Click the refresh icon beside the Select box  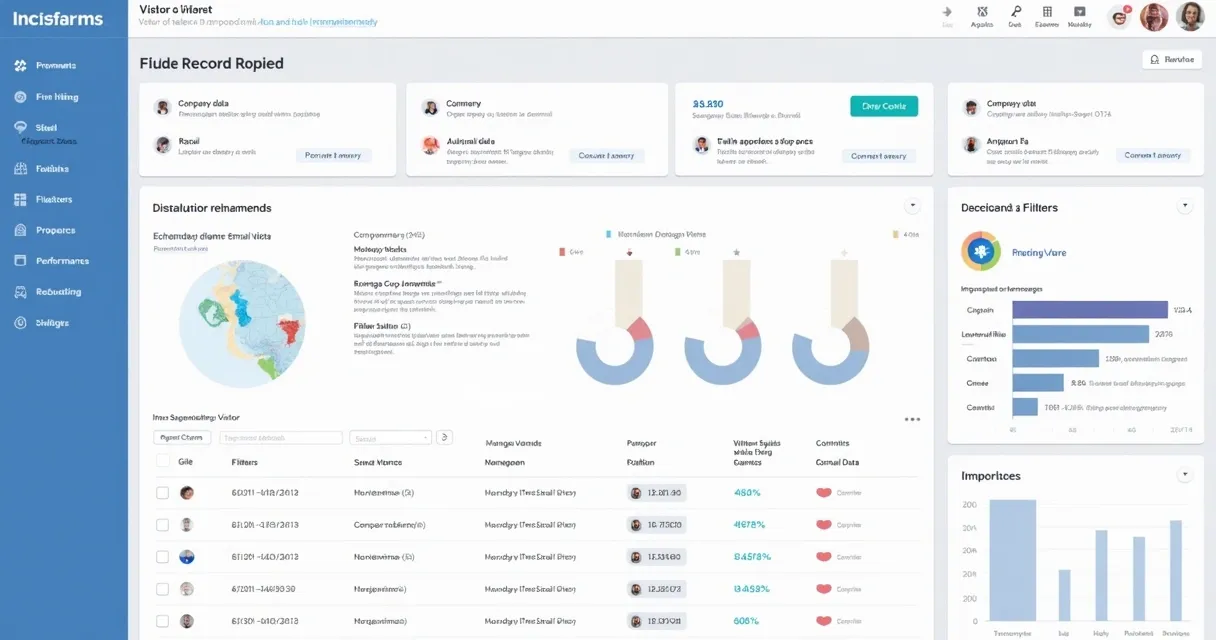click(x=446, y=437)
